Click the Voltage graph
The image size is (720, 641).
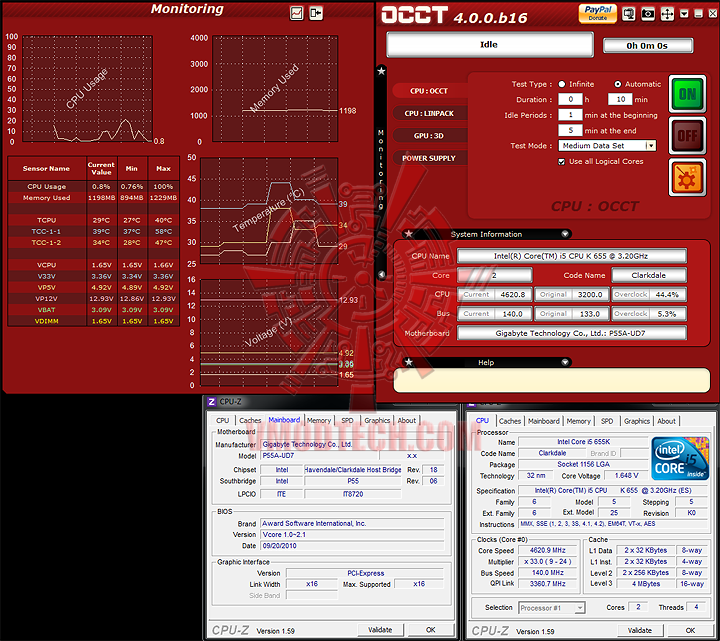coord(269,332)
